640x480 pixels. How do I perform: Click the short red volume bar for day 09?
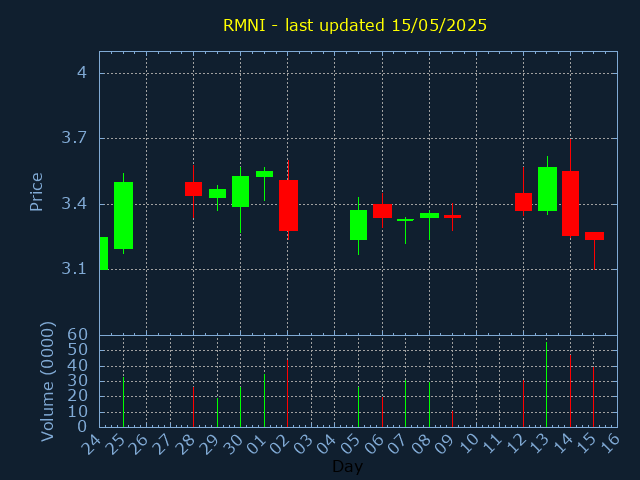pos(452,419)
